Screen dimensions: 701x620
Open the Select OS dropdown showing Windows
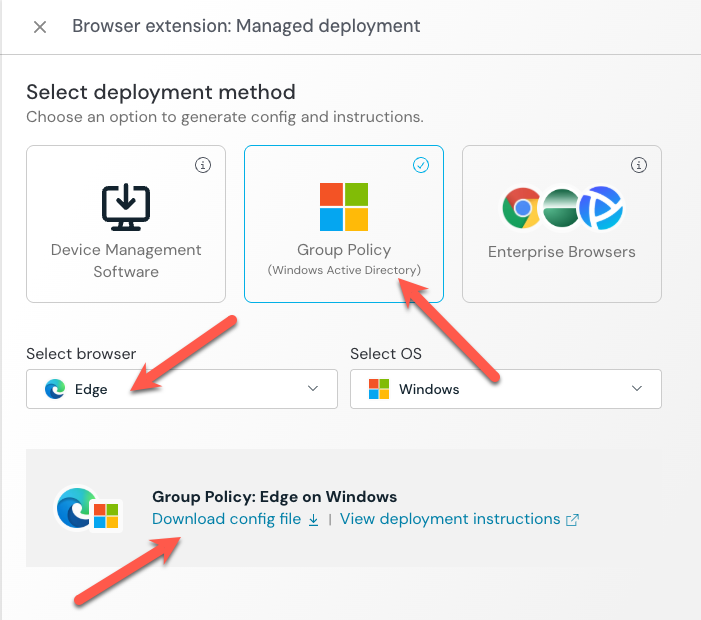point(506,389)
